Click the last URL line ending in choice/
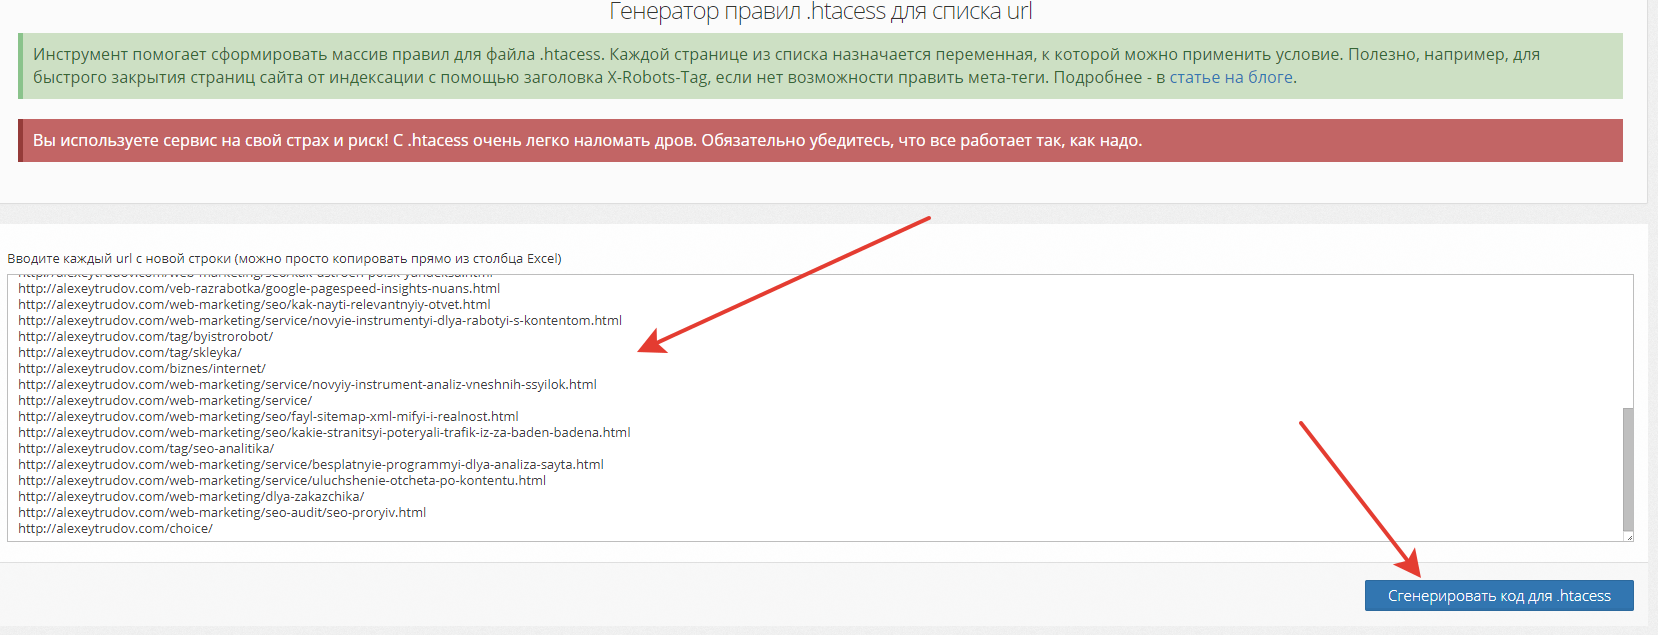 click(115, 529)
